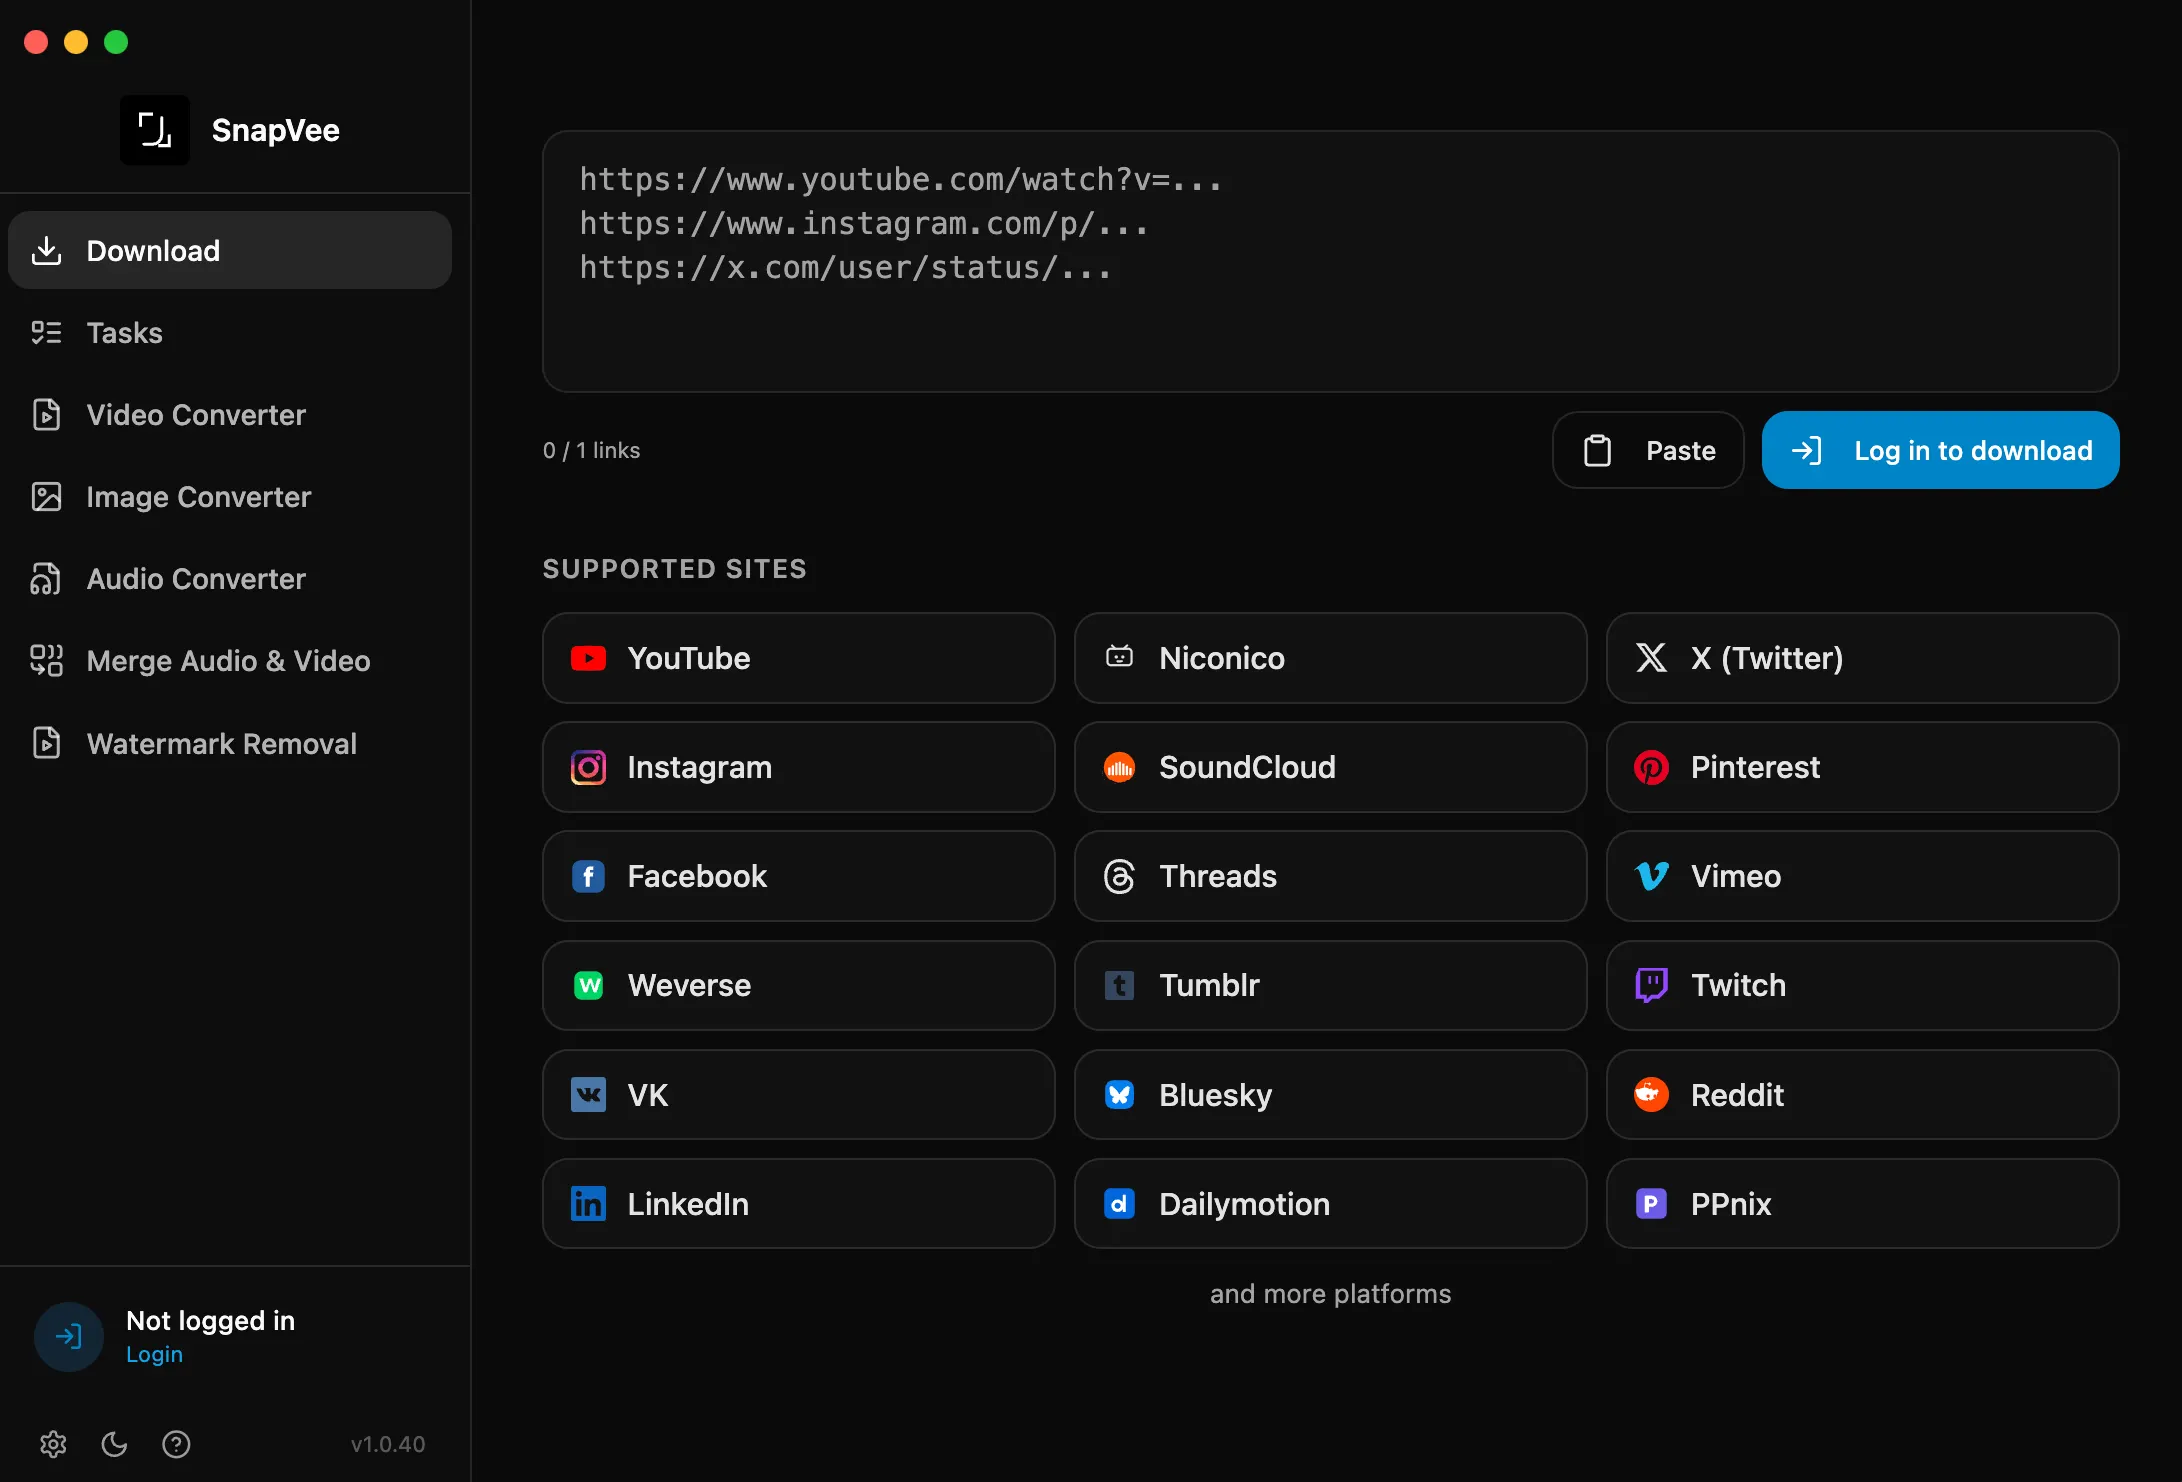Image resolution: width=2182 pixels, height=1482 pixels.
Task: Click the Bluesky logo icon
Action: (x=1119, y=1094)
